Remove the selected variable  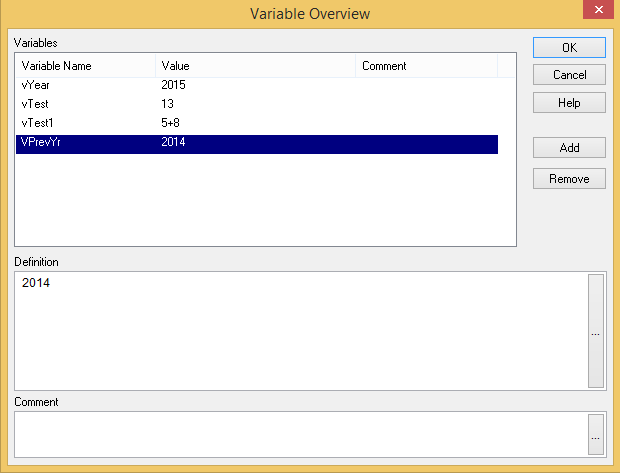tap(569, 180)
